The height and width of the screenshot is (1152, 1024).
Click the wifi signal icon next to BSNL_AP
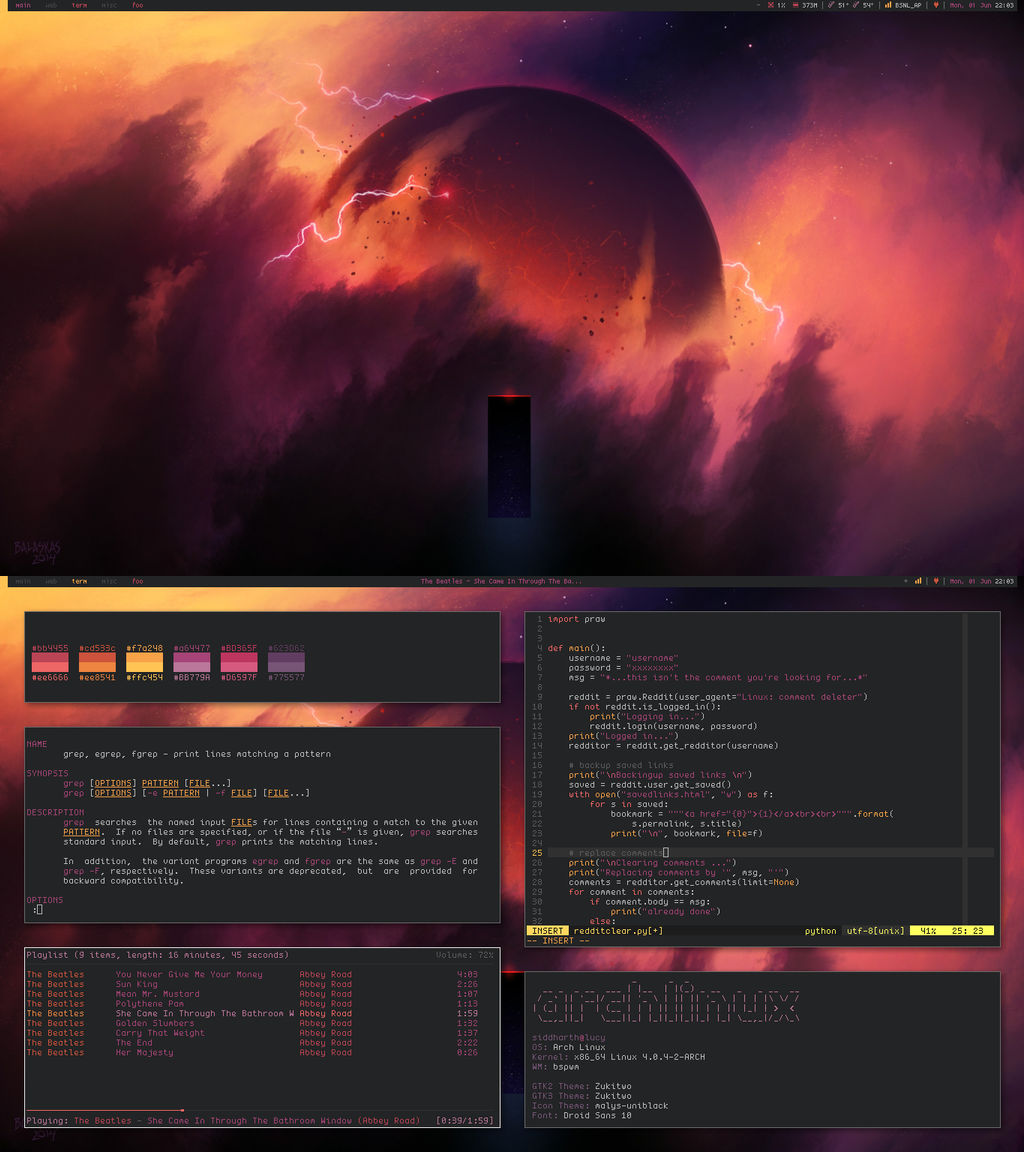tap(887, 5)
